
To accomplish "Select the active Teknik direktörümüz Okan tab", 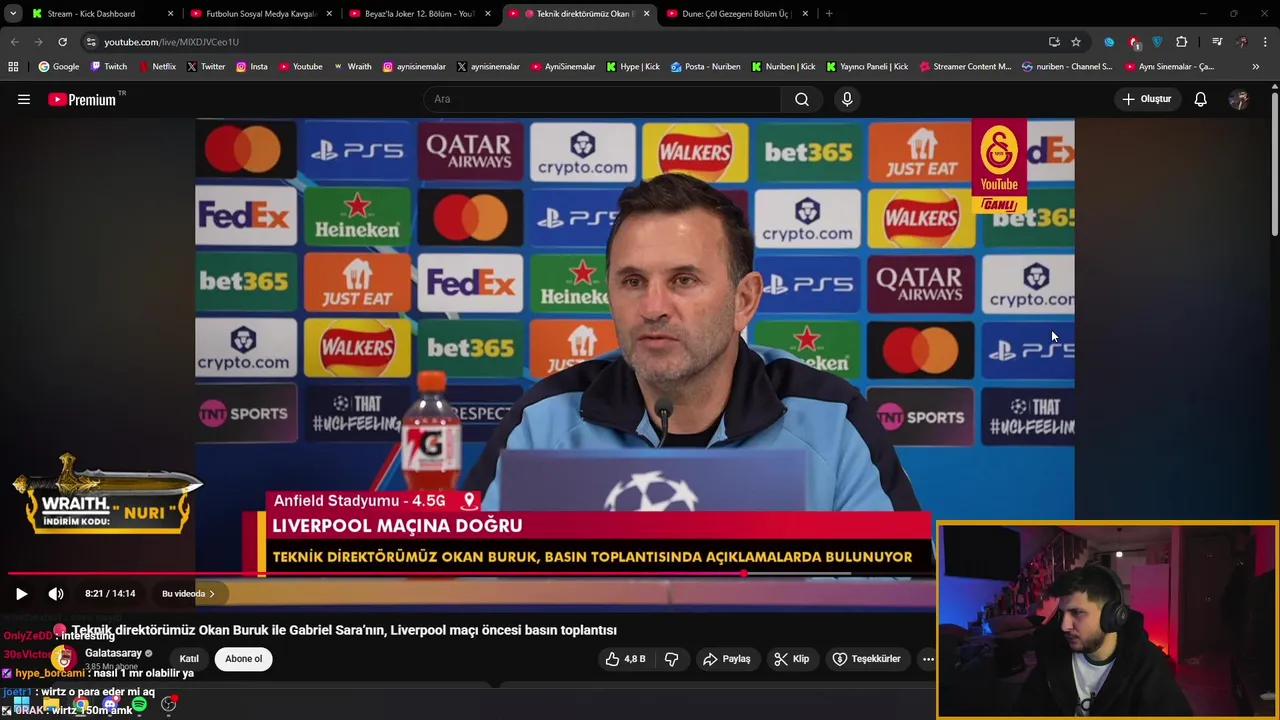I will (x=578, y=14).
